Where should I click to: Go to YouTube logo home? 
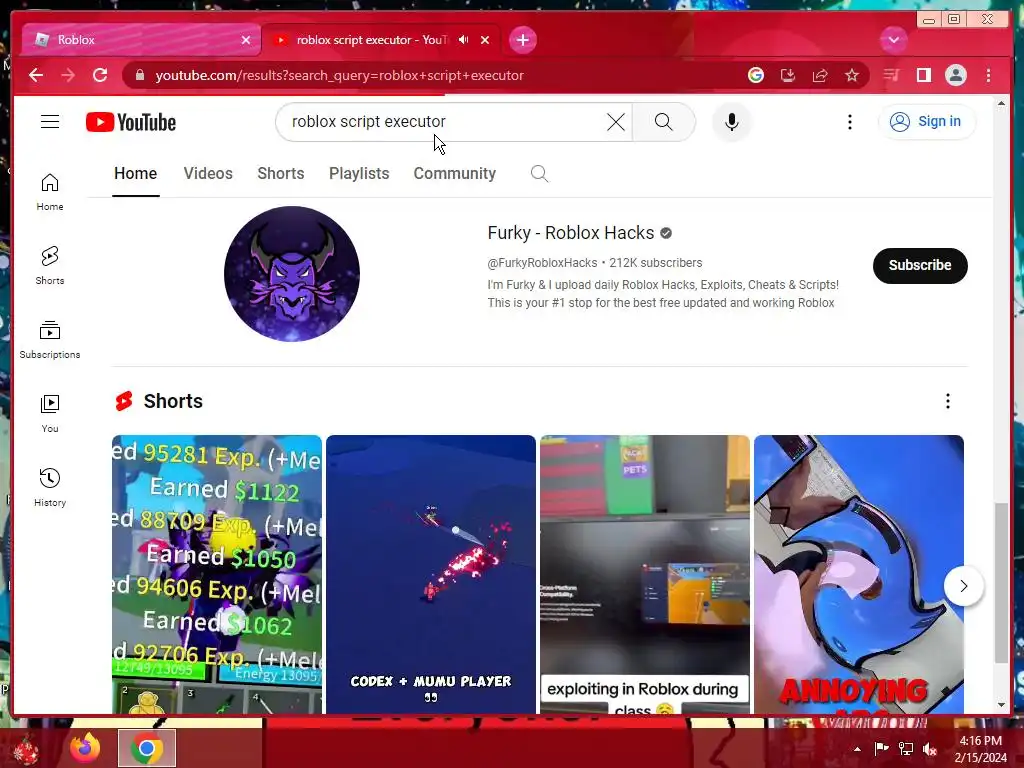[131, 122]
